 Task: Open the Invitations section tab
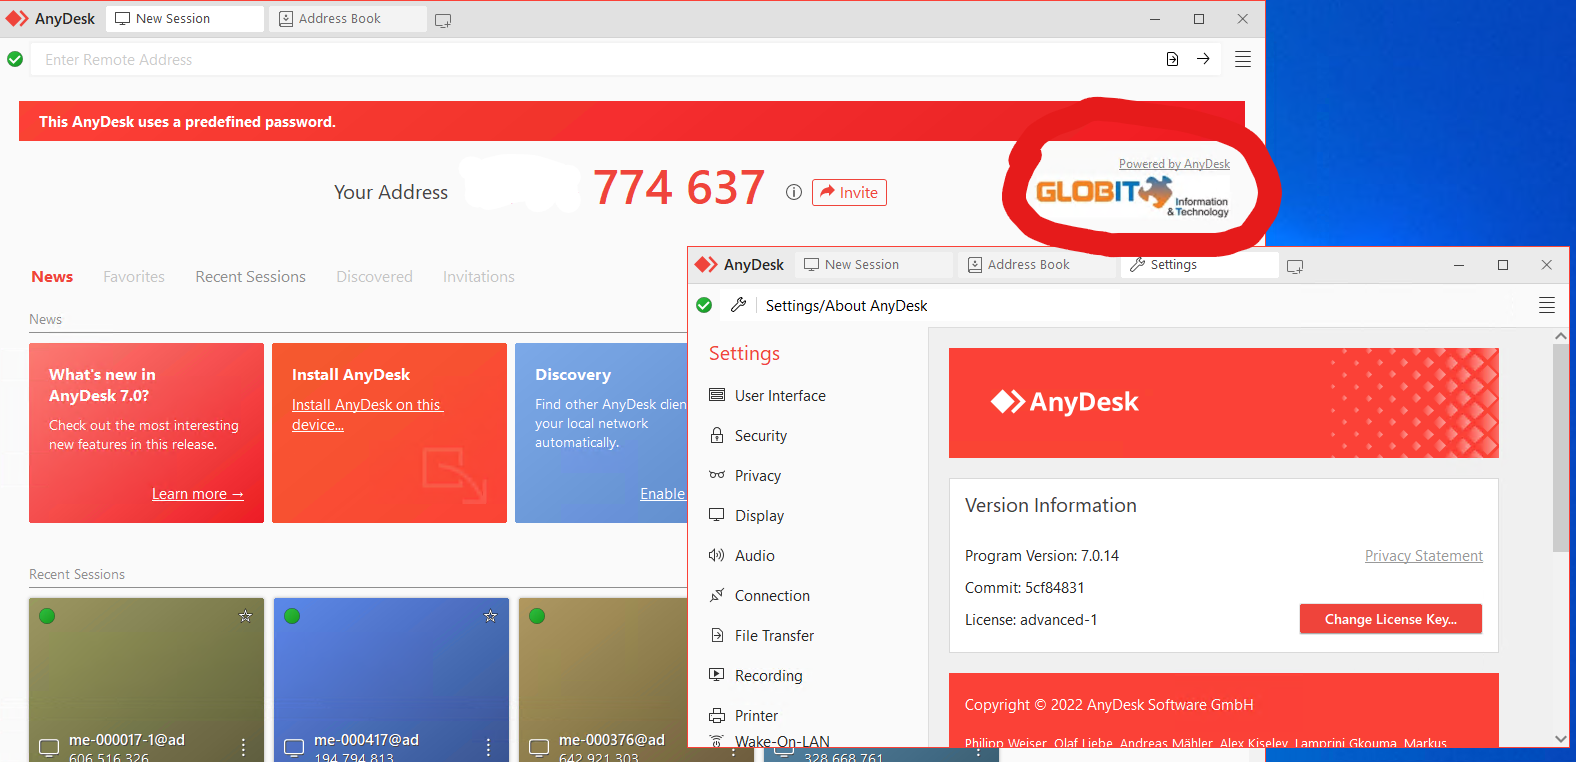(x=479, y=277)
